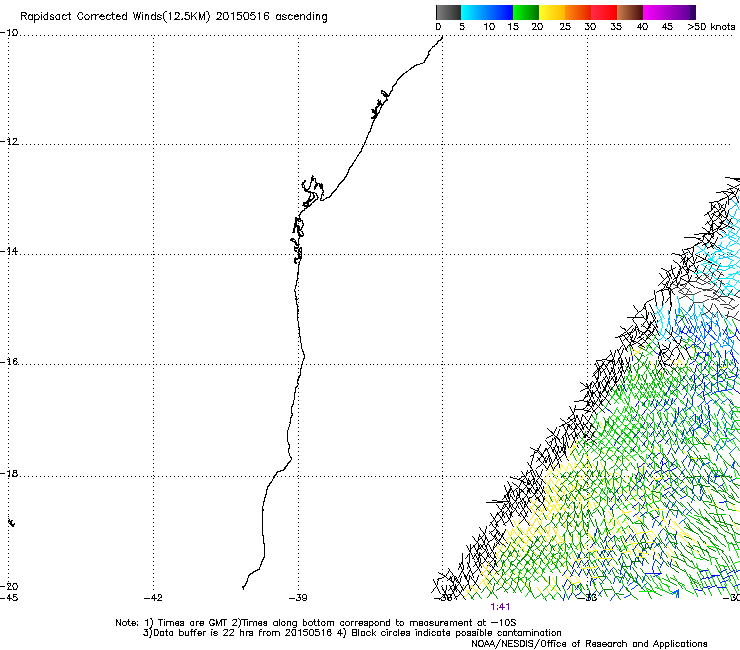The image size is (740, 650).
Task: Click the orange 25-30 knots legend color
Action: pos(578,12)
